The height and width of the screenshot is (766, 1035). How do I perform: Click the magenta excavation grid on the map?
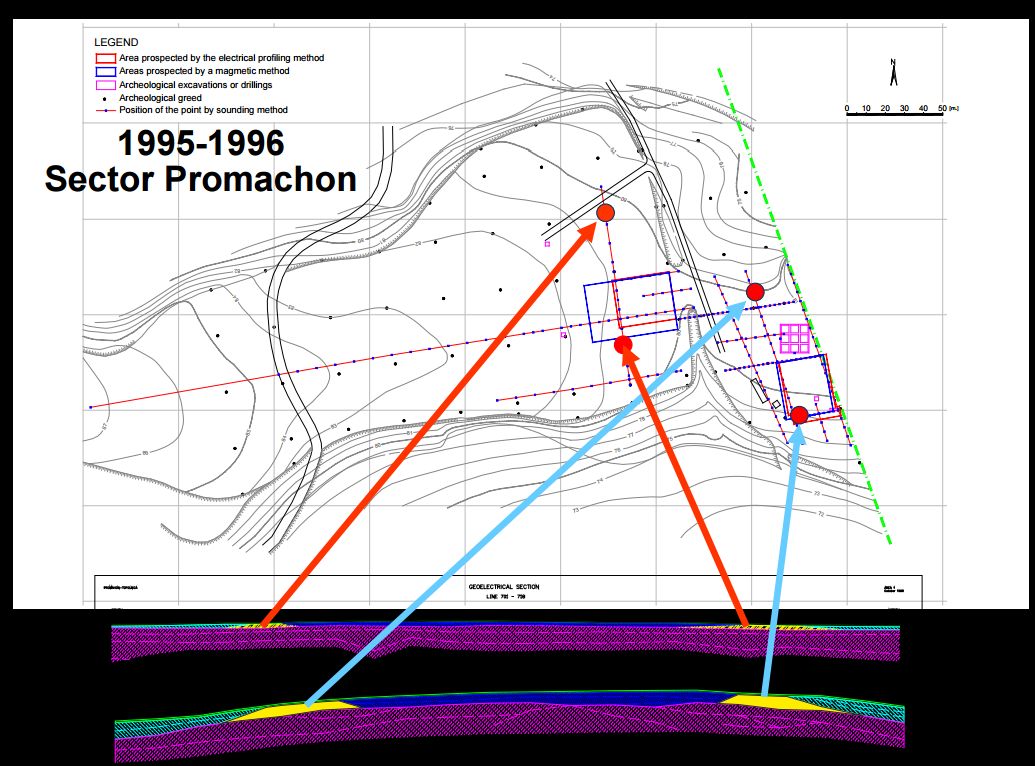[x=795, y=338]
